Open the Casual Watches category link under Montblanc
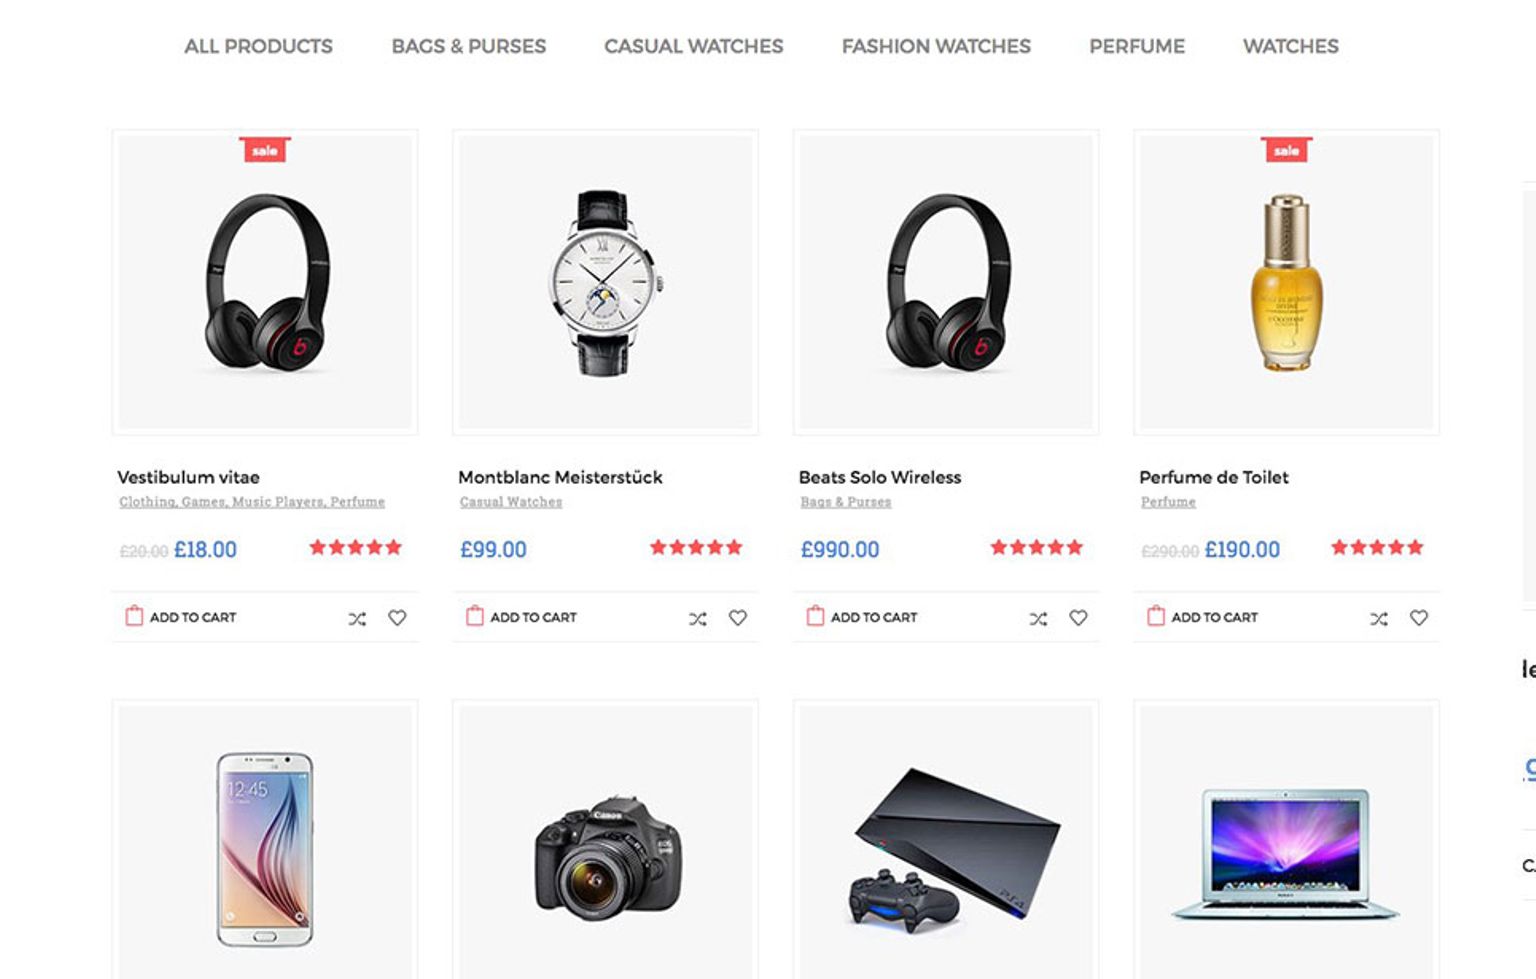The height and width of the screenshot is (979, 1536). pos(511,502)
